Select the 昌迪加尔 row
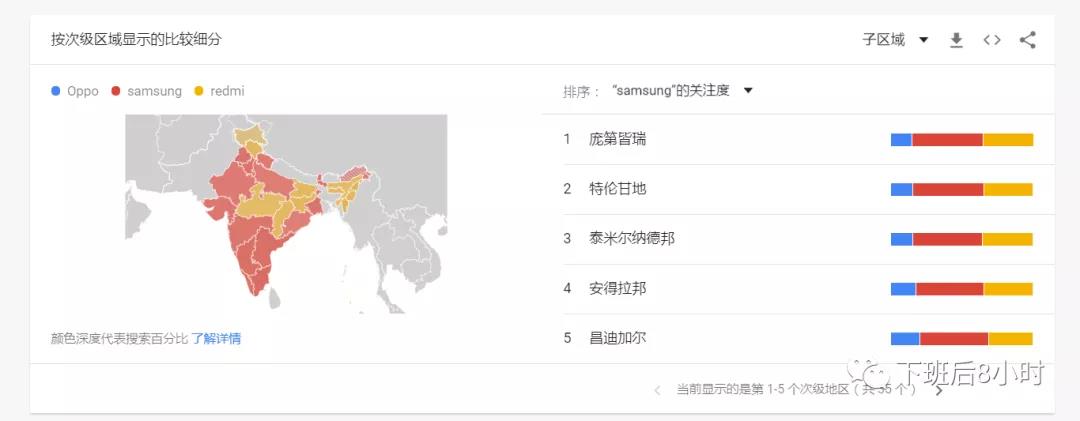The height and width of the screenshot is (421, 1080). click(618, 338)
